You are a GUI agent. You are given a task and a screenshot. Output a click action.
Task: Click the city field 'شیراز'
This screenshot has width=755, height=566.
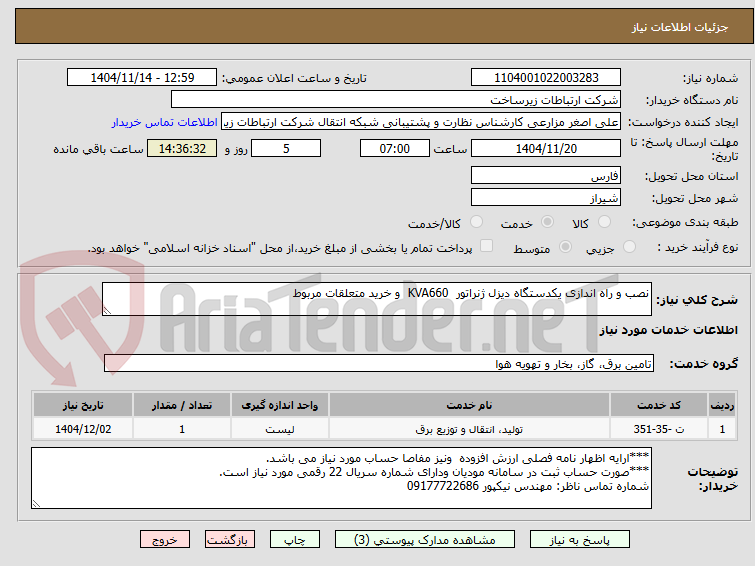click(546, 197)
